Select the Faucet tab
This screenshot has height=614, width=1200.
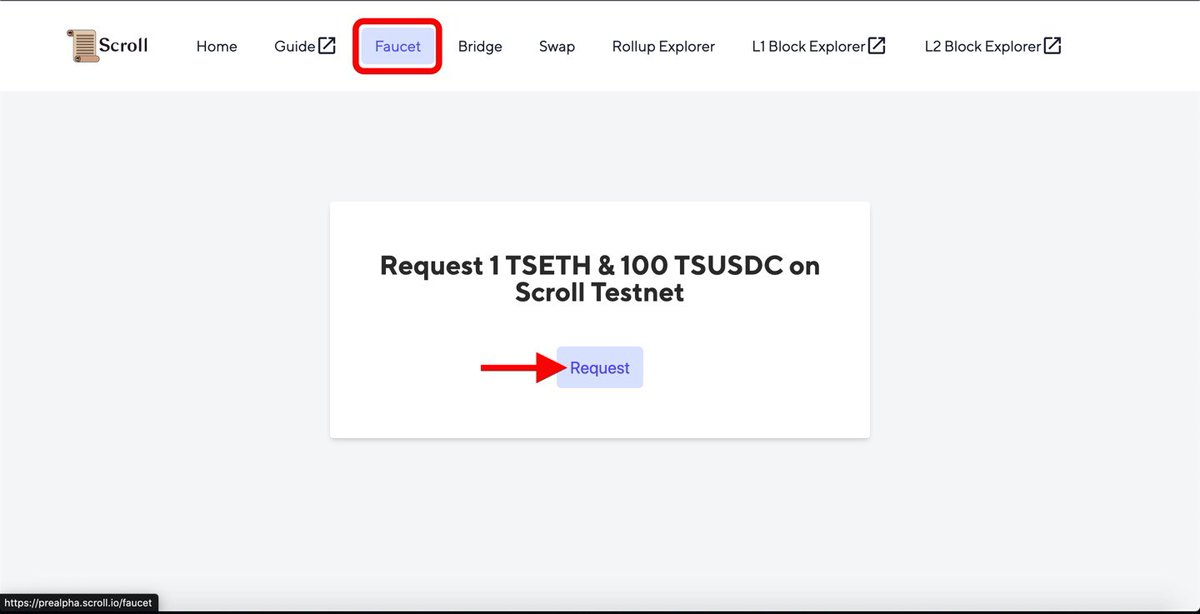[x=398, y=46]
